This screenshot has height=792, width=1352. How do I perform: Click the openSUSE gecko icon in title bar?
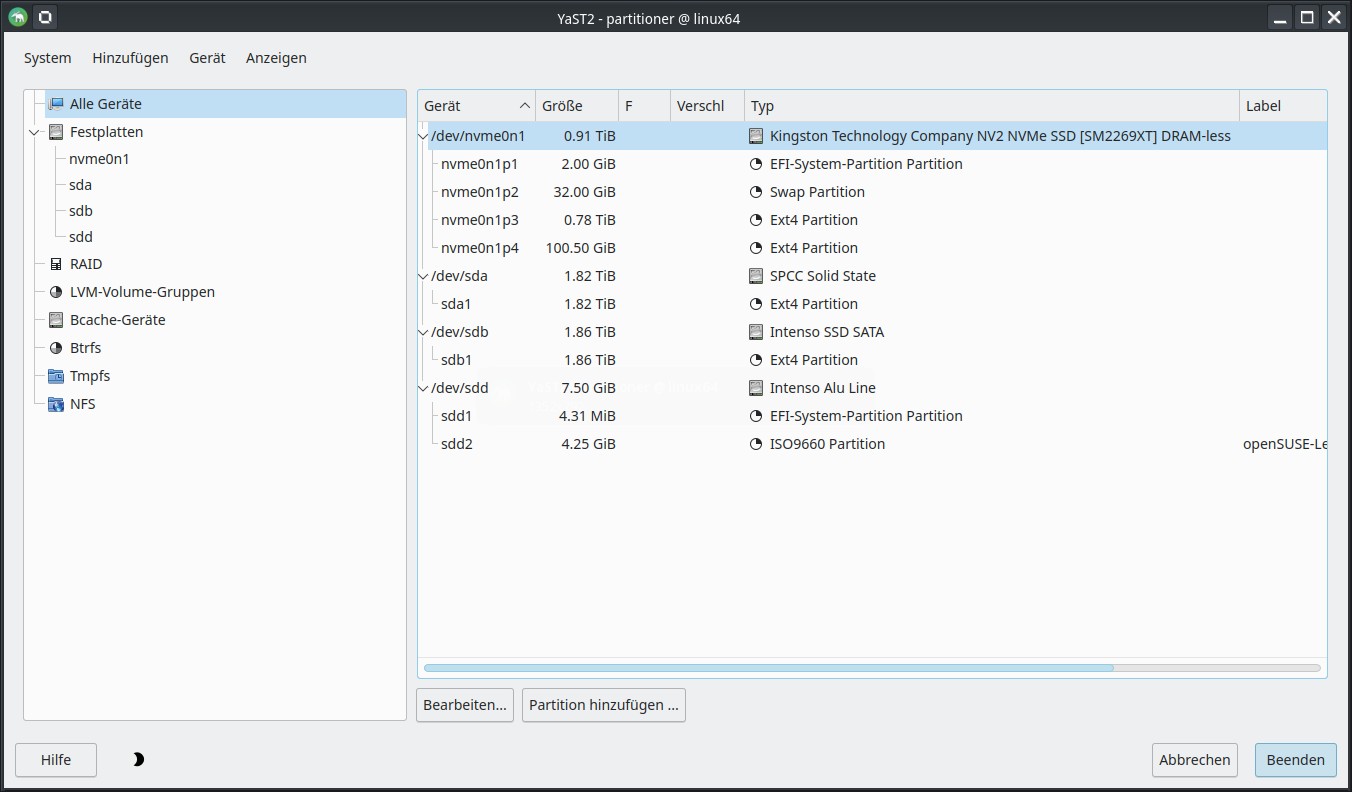click(x=17, y=17)
